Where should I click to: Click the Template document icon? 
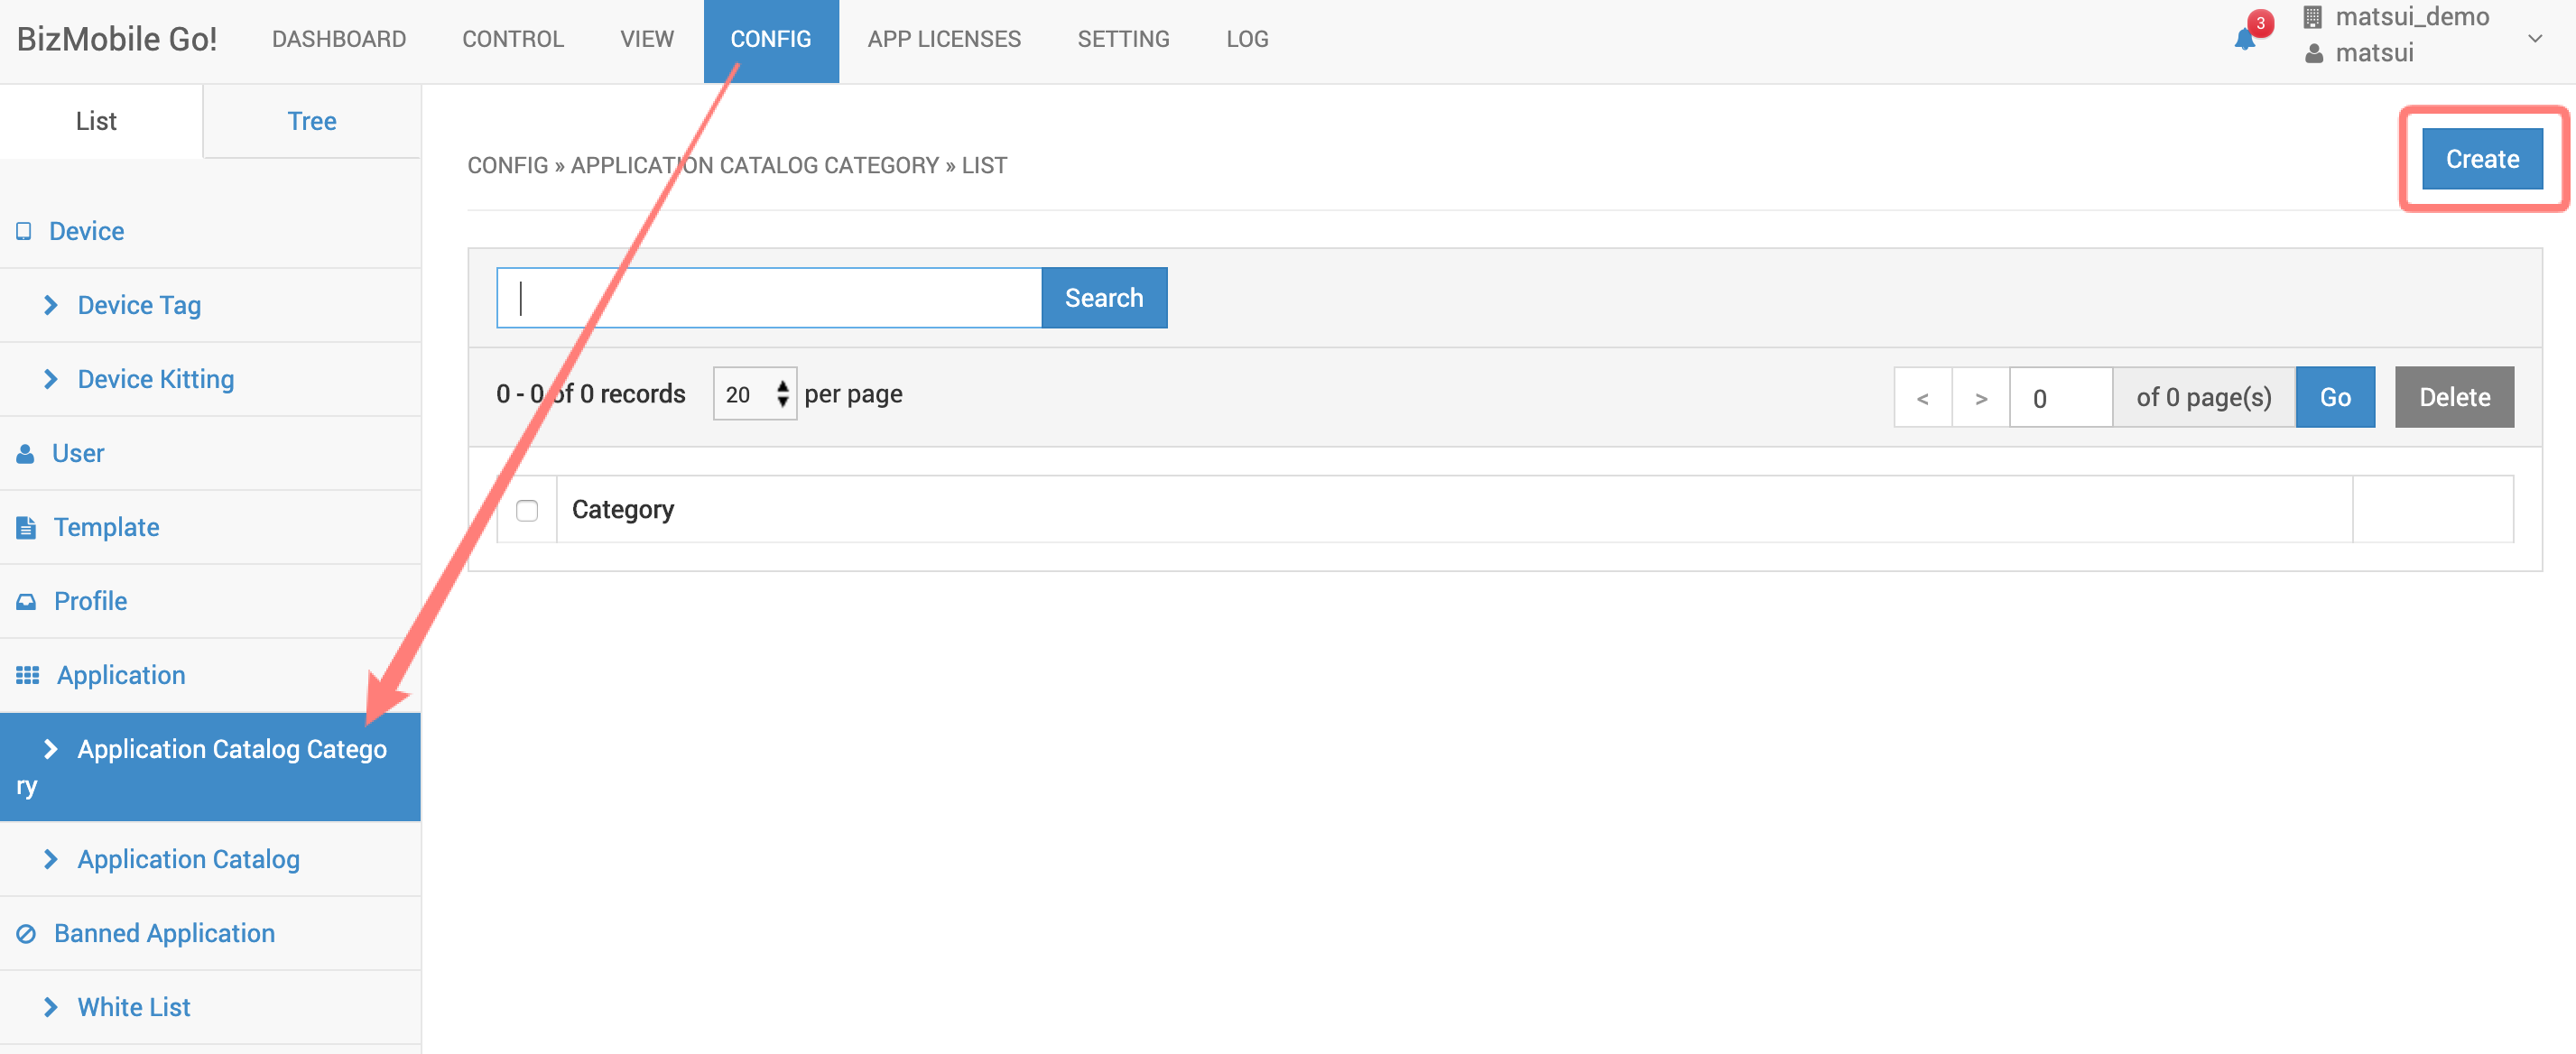coord(26,527)
